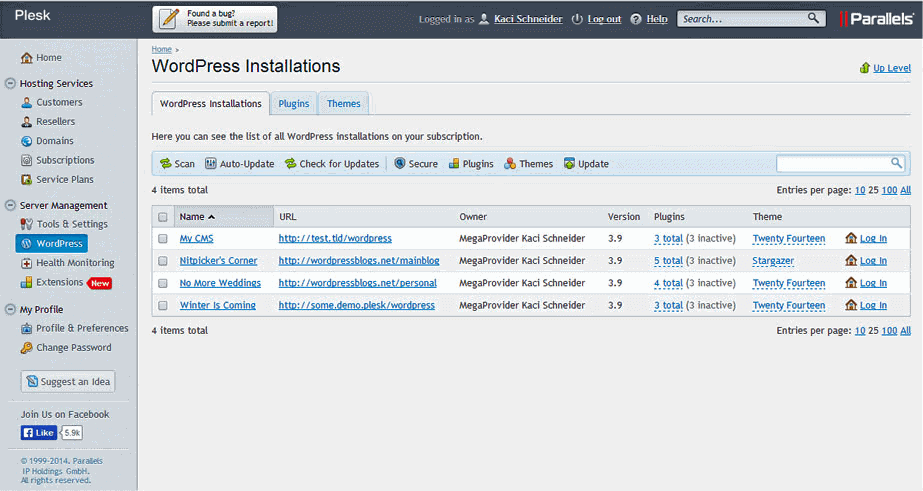Click the Log out link
The height and width of the screenshot is (491, 923).
click(604, 19)
